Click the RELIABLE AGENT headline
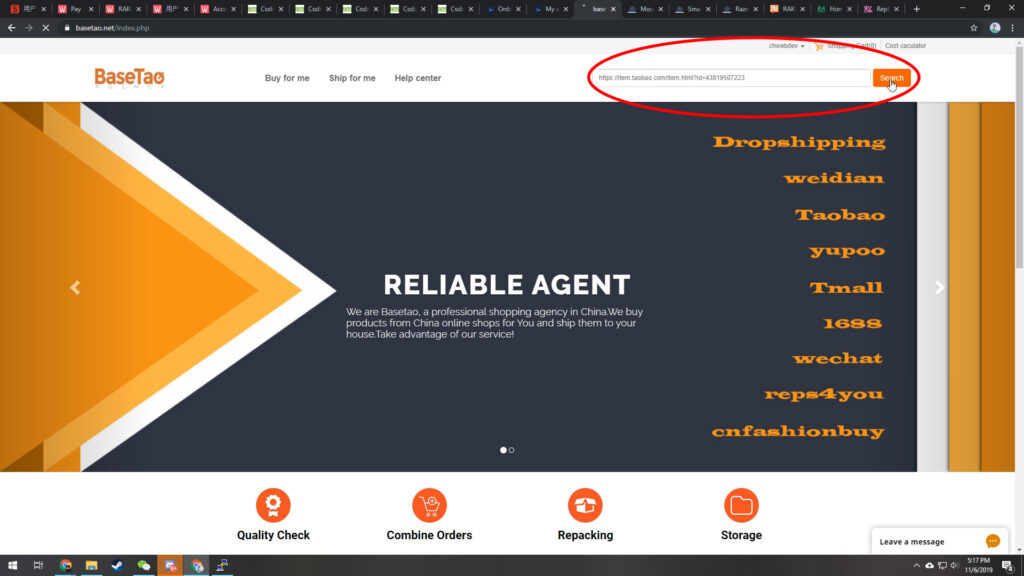Viewport: 1024px width, 576px height. tap(507, 285)
